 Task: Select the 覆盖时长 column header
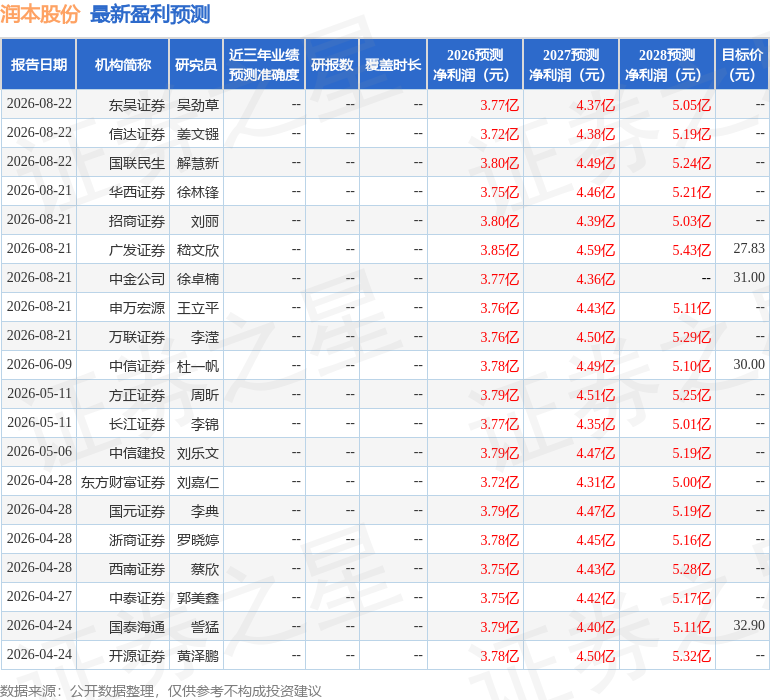tap(393, 64)
